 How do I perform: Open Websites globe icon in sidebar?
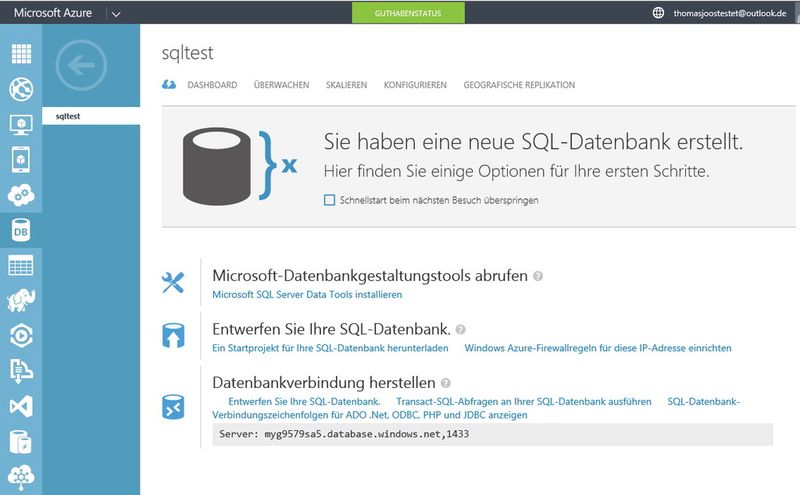click(x=21, y=89)
